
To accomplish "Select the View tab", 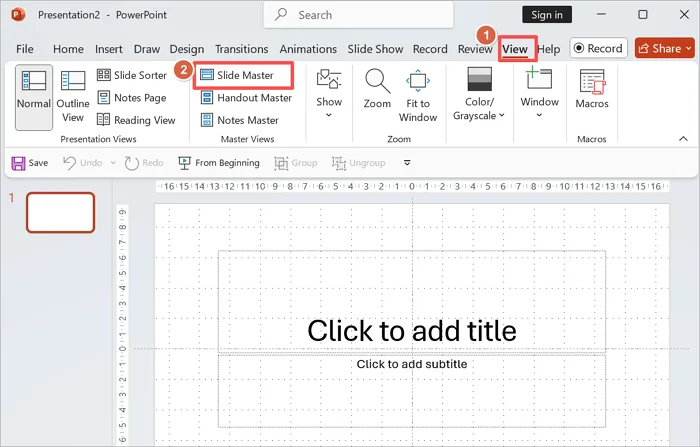I will (515, 49).
